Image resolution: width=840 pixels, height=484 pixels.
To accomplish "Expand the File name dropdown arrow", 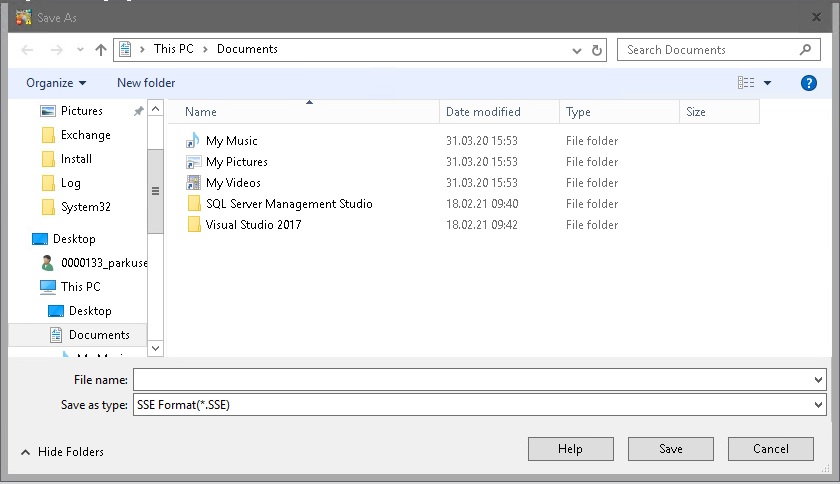I will [x=819, y=380].
